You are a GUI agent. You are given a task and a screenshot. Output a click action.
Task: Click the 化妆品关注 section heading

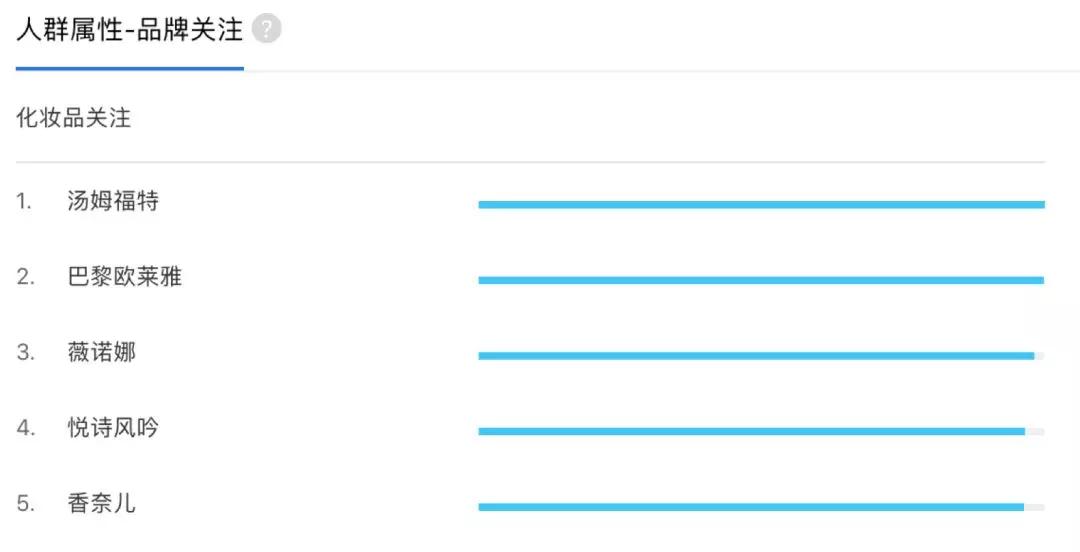tap(74, 118)
